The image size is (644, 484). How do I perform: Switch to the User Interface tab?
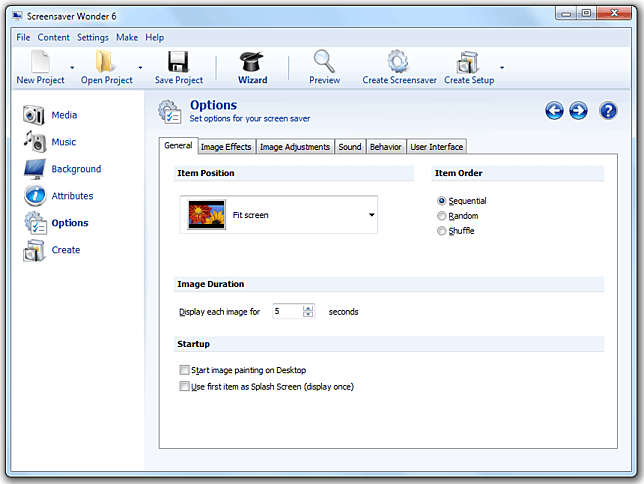[437, 147]
